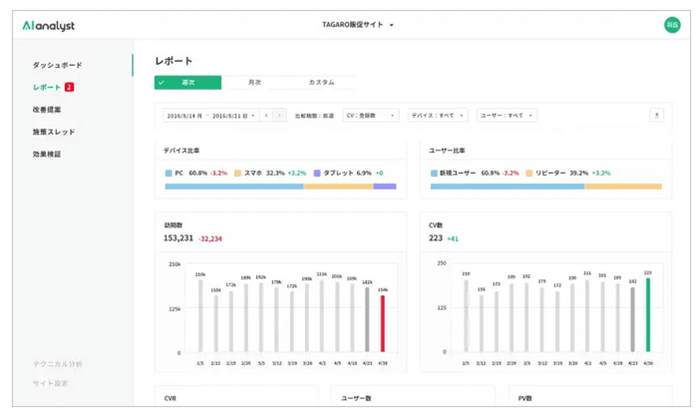Click the リピーター orange legend square
700x418 pixels.
click(529, 173)
